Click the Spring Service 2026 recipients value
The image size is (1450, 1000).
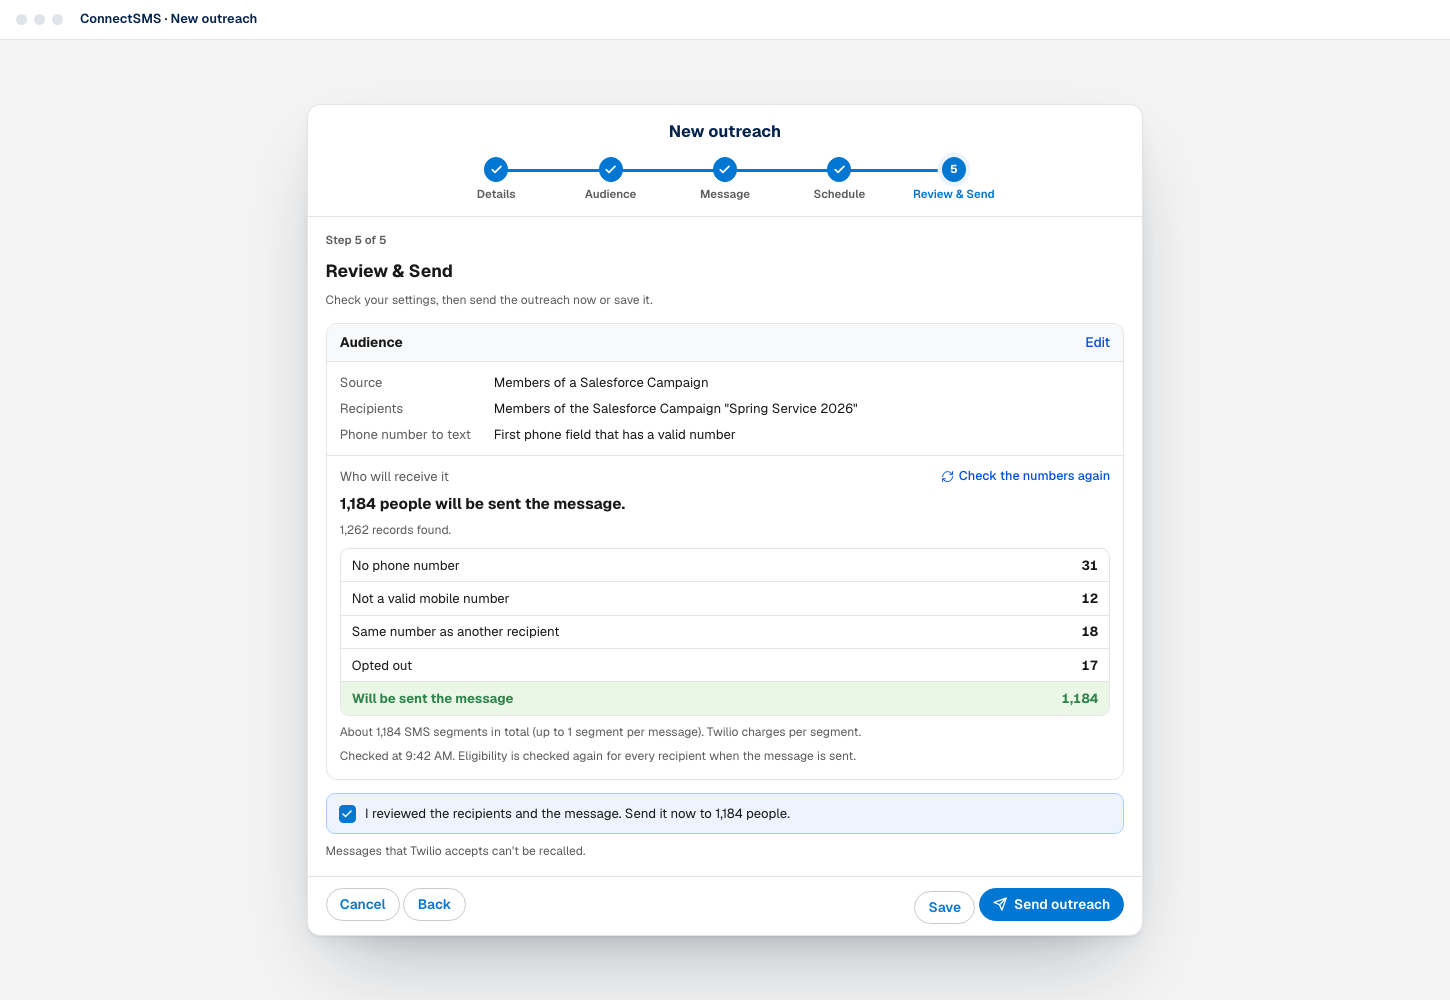tap(676, 409)
